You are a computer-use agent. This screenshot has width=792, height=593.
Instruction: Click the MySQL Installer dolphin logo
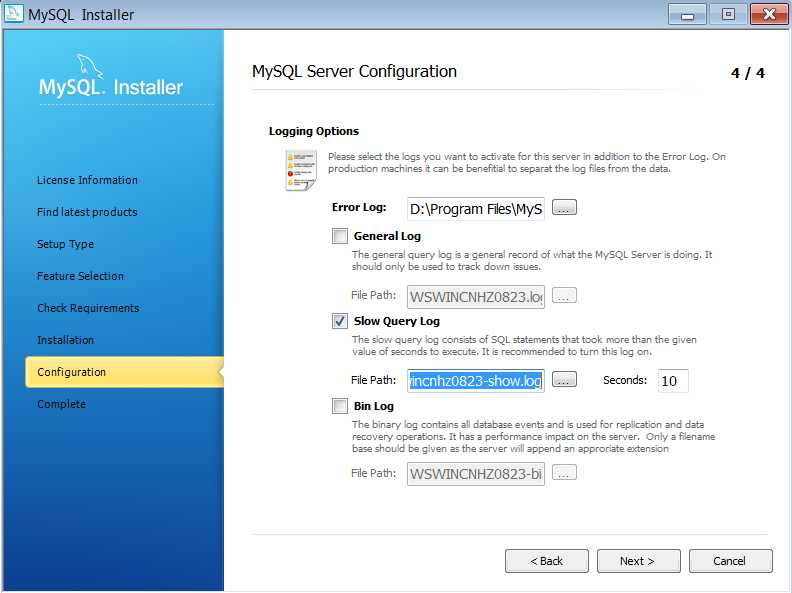point(90,66)
